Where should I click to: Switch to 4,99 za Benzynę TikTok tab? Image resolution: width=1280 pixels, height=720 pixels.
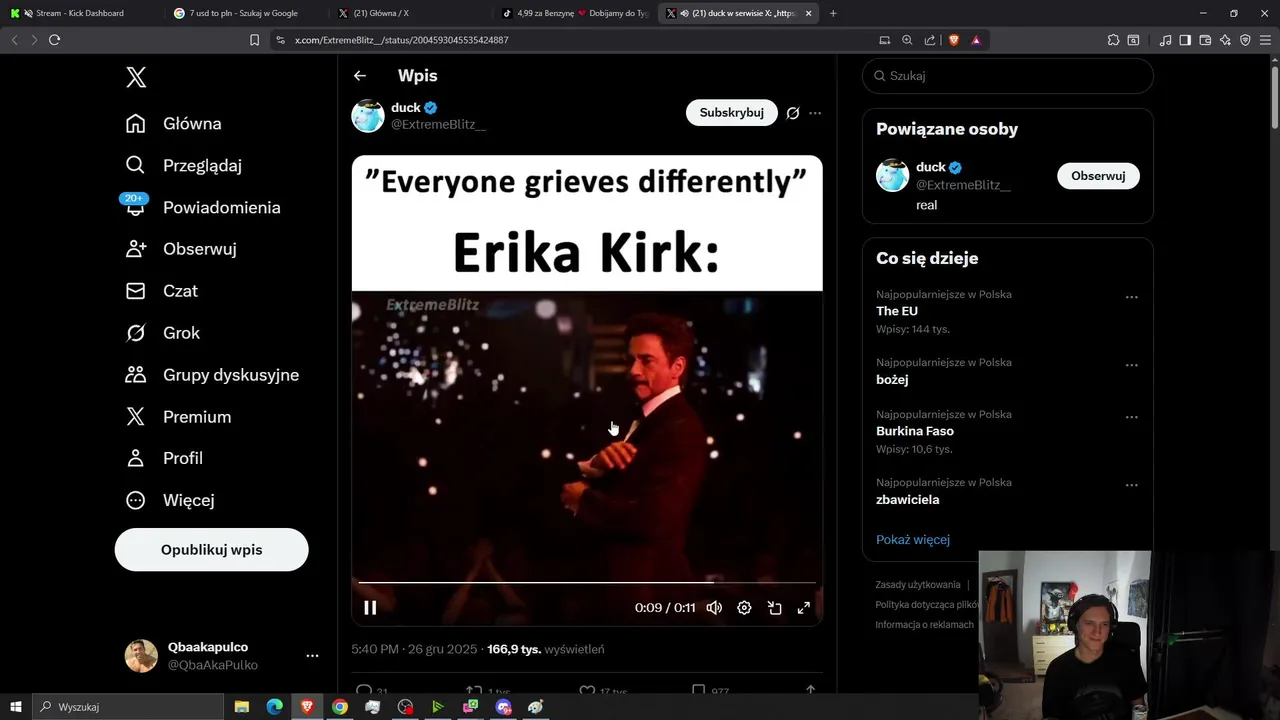[576, 13]
